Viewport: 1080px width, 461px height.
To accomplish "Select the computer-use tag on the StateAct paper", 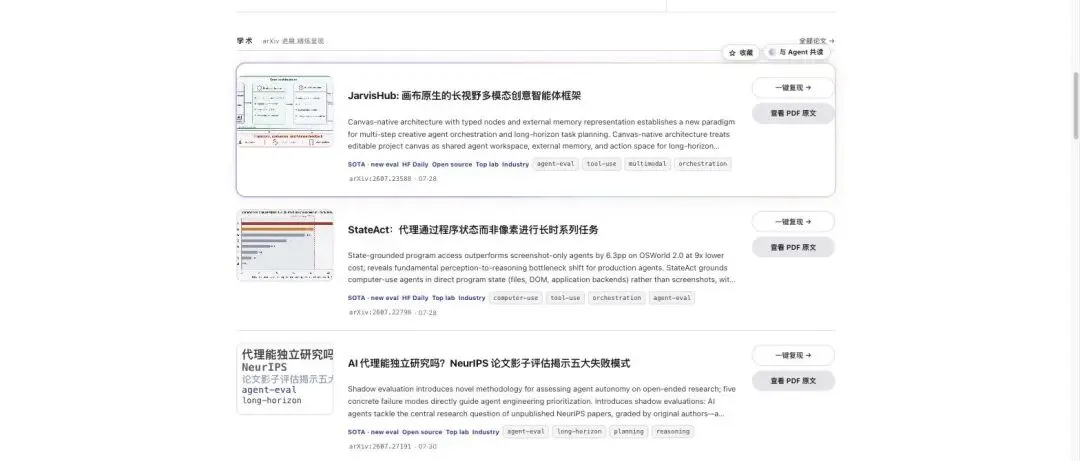I will 516,298.
